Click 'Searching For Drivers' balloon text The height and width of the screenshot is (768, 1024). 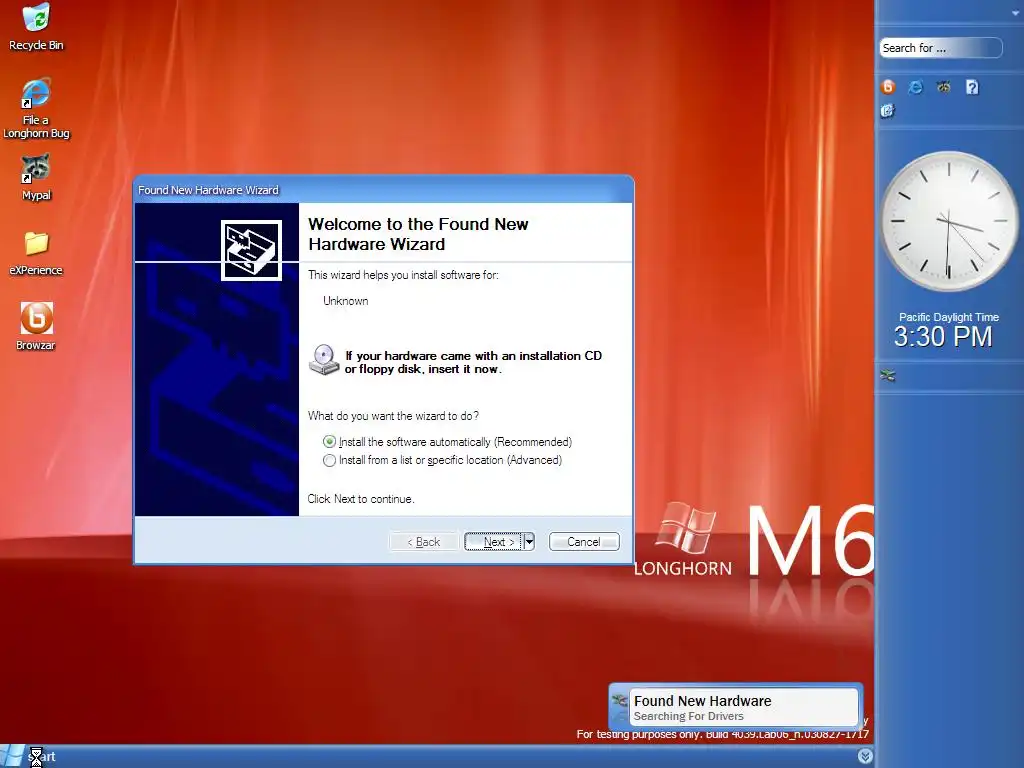688,716
